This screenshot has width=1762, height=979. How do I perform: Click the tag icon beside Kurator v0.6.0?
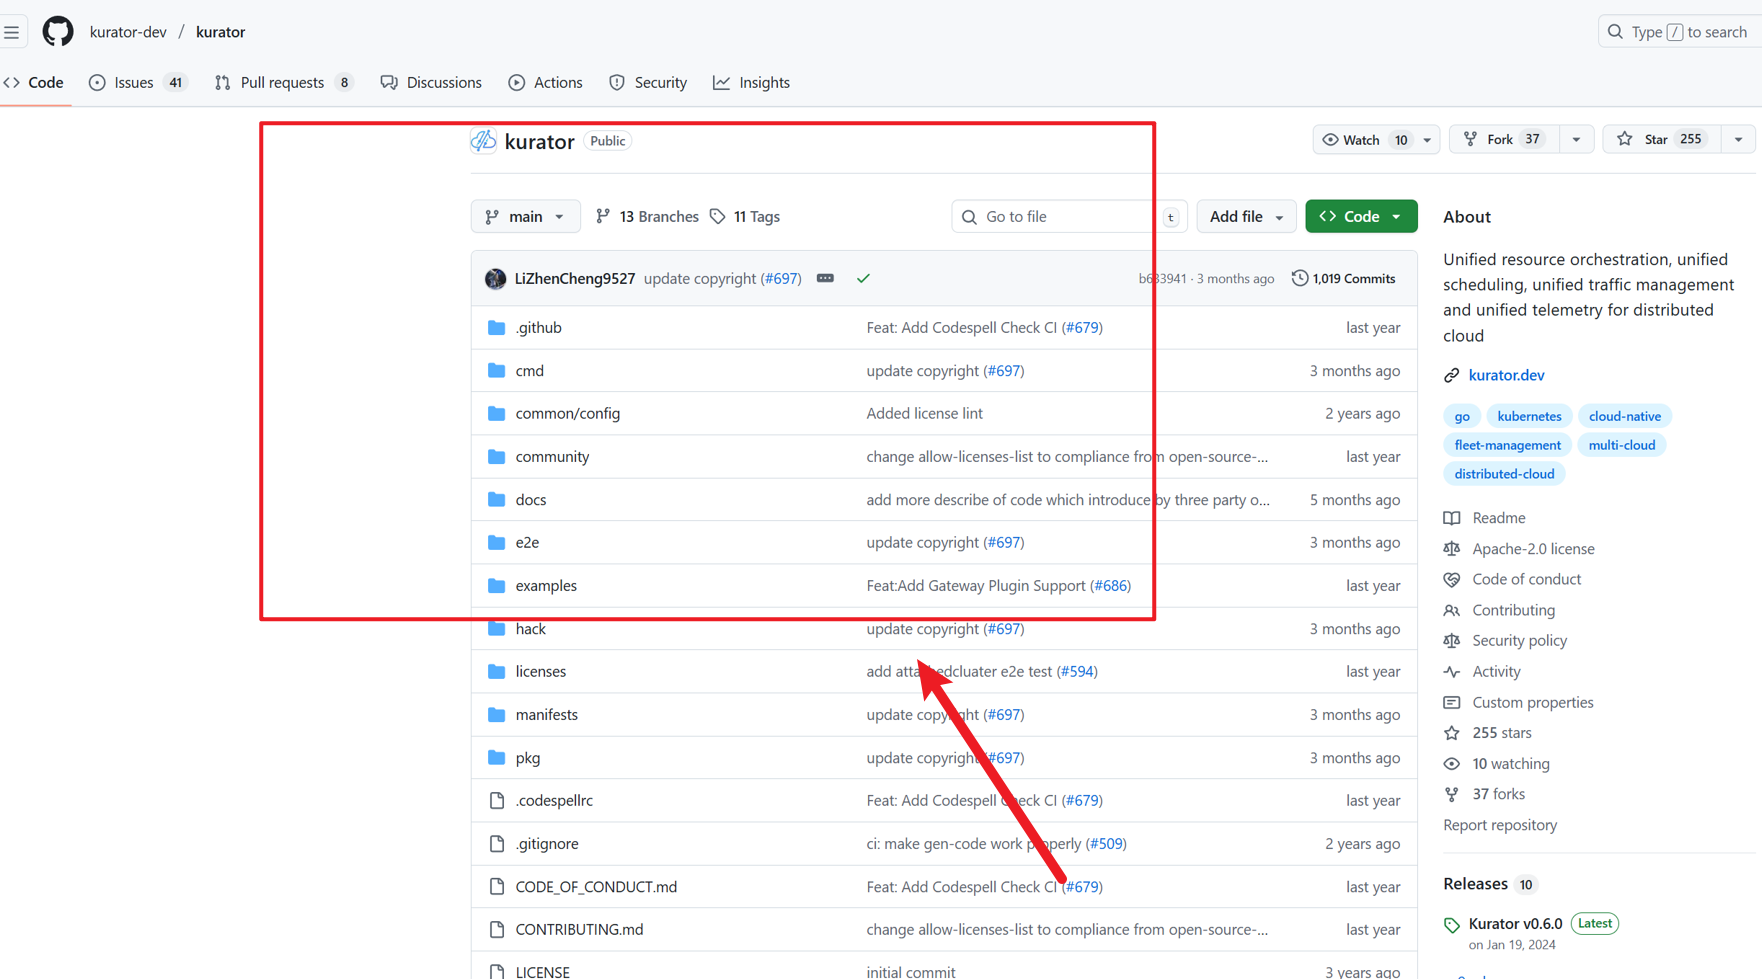pyautogui.click(x=1452, y=925)
